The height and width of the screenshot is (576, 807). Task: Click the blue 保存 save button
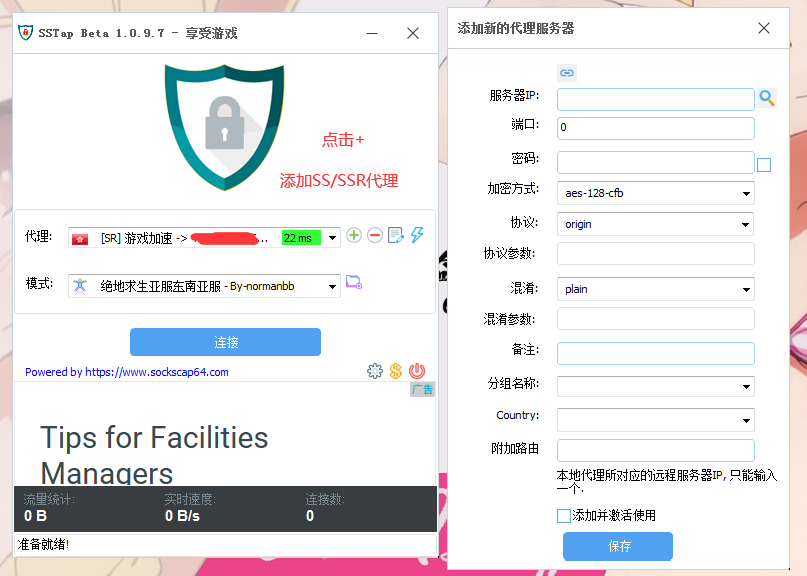point(618,546)
